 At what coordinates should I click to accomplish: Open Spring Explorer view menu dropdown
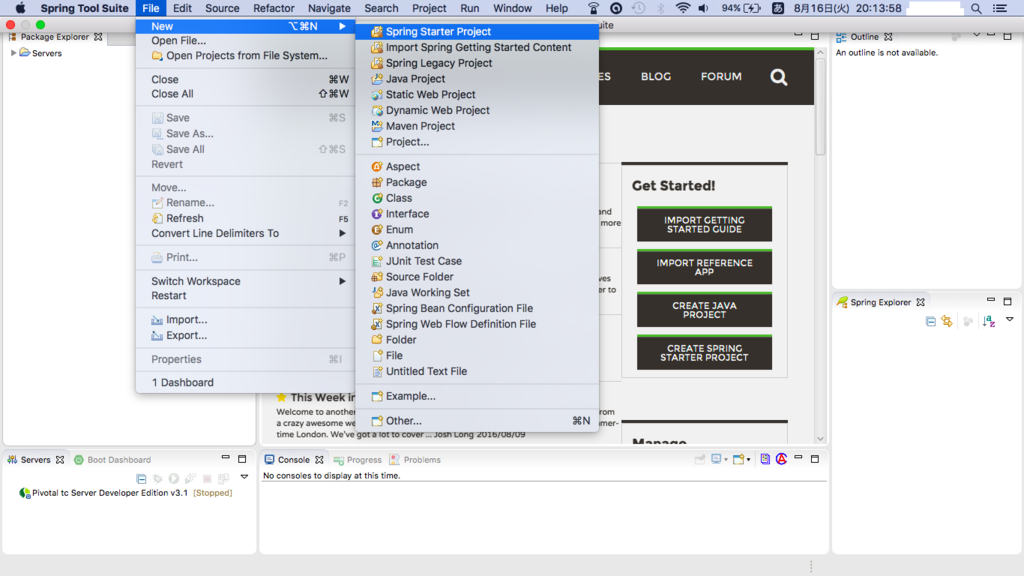click(x=1010, y=319)
